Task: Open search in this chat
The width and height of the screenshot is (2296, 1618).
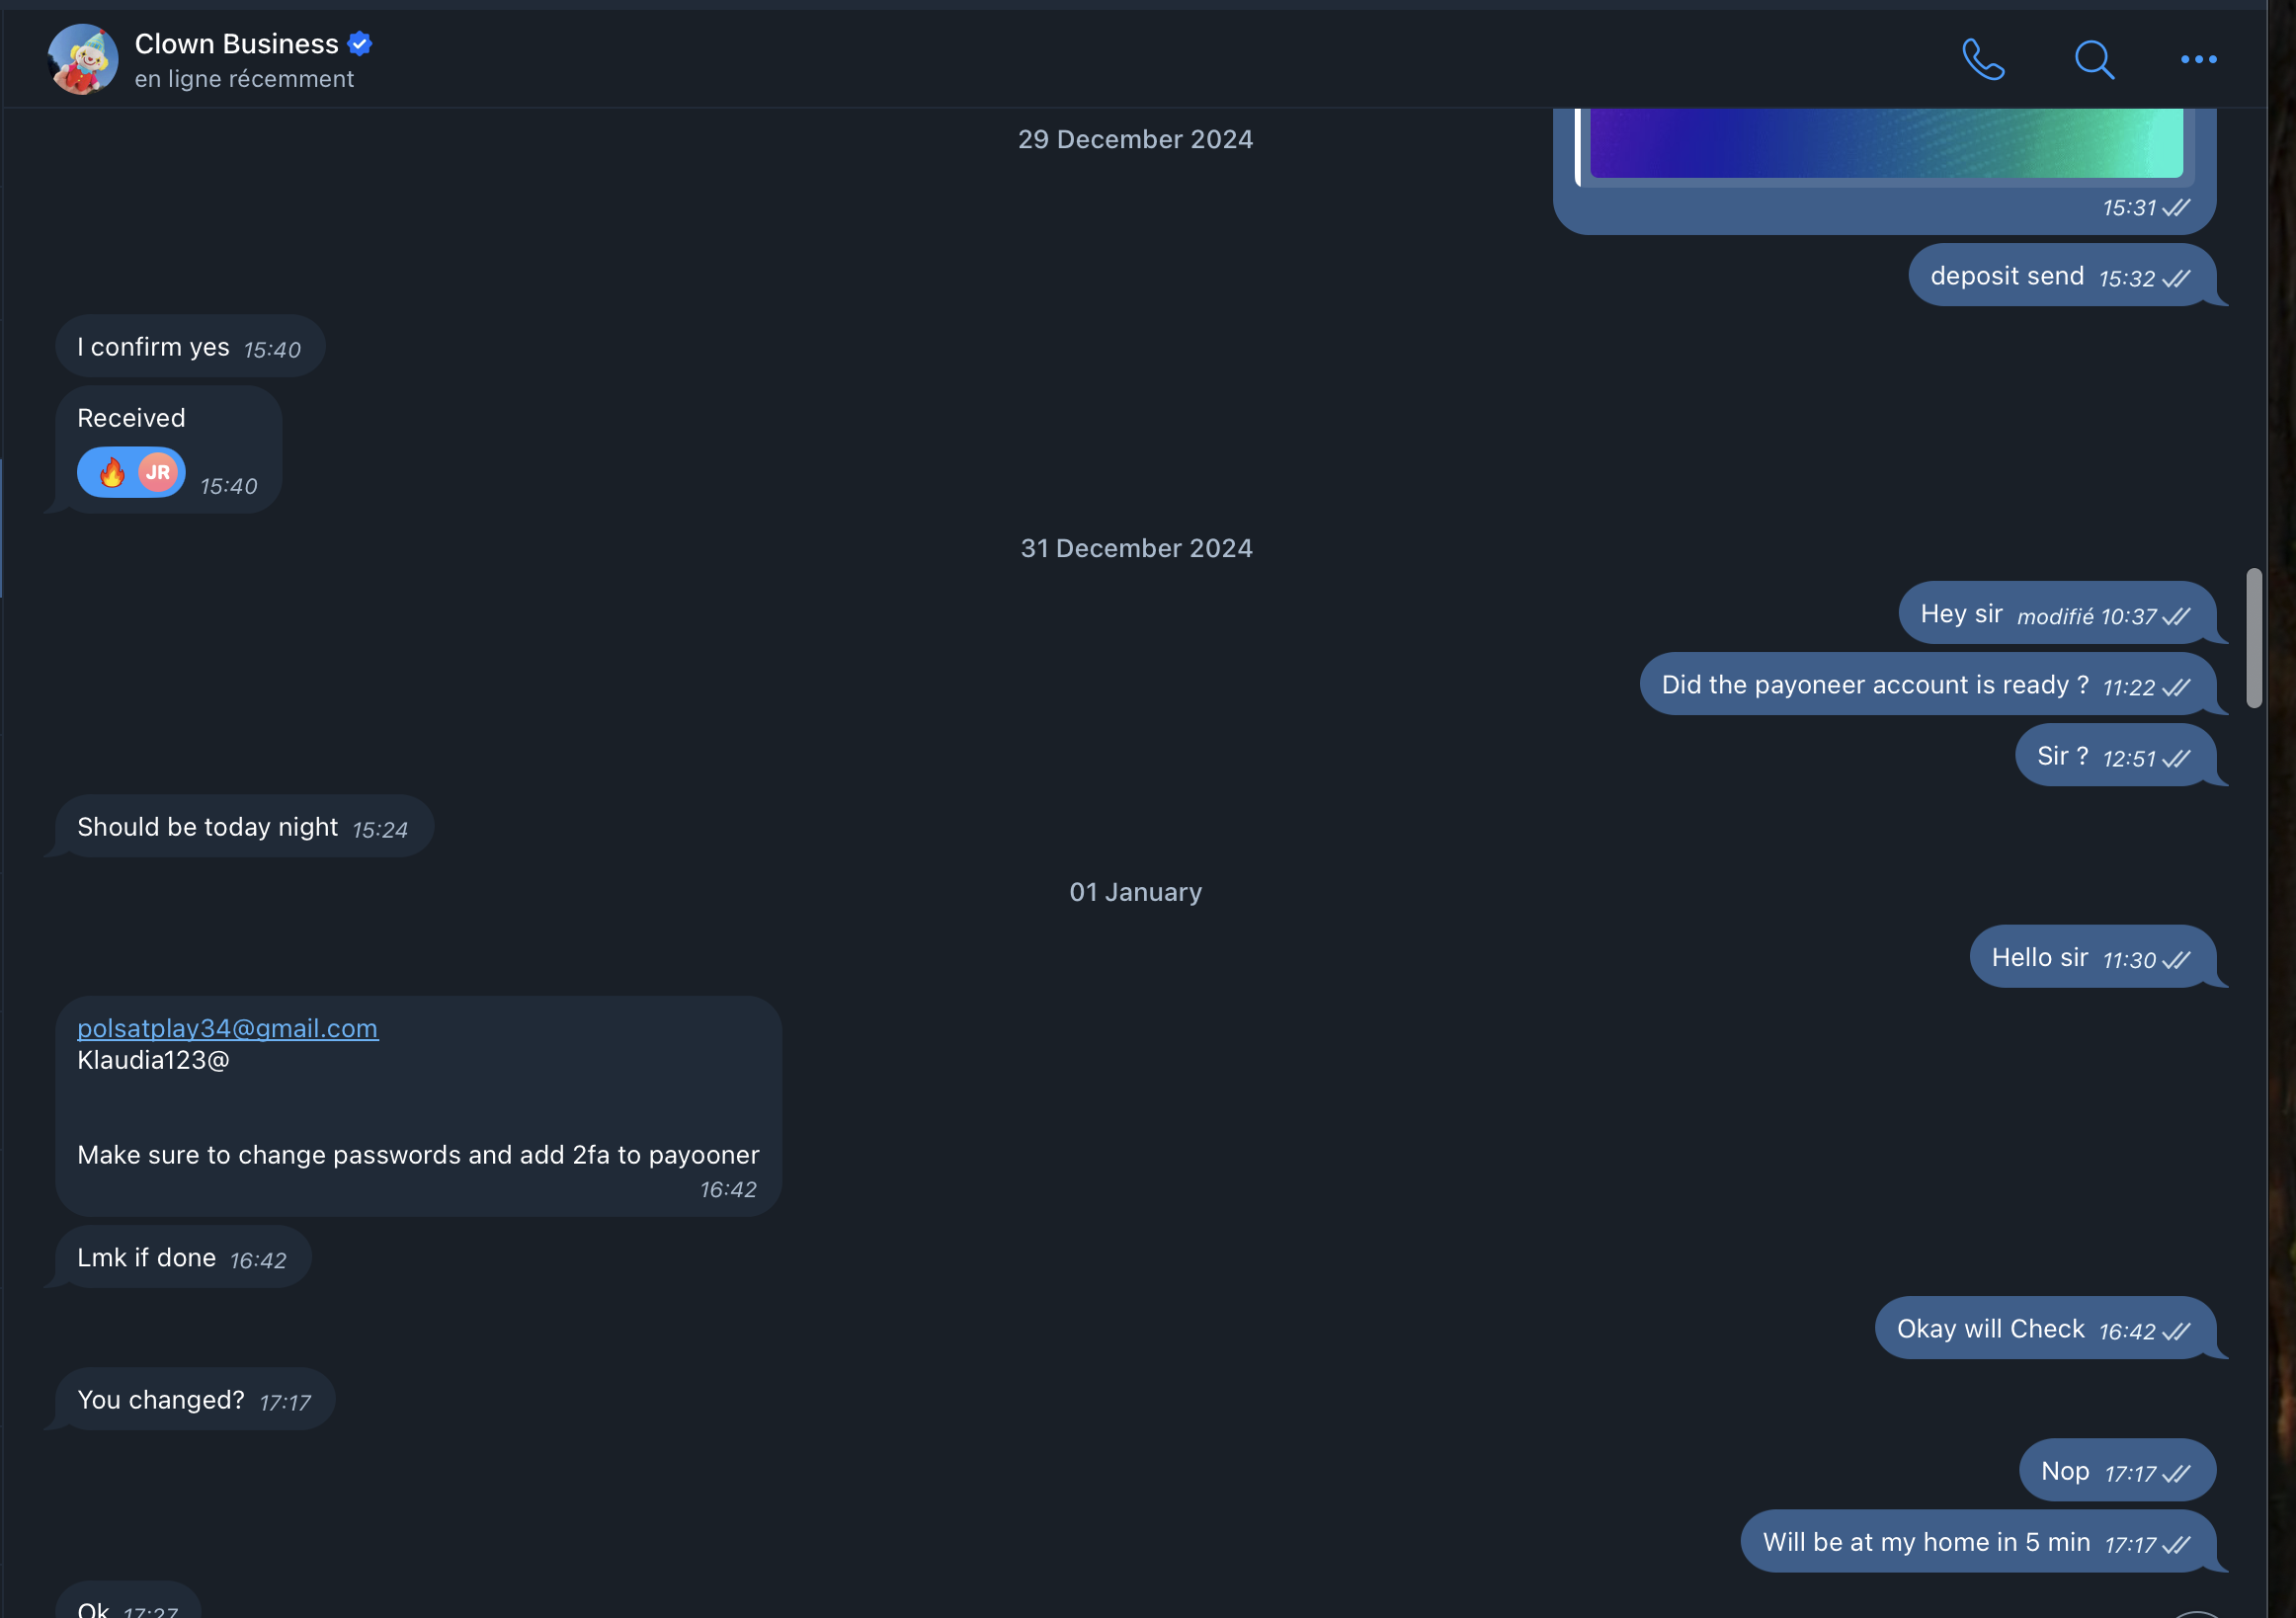Action: pyautogui.click(x=2093, y=59)
